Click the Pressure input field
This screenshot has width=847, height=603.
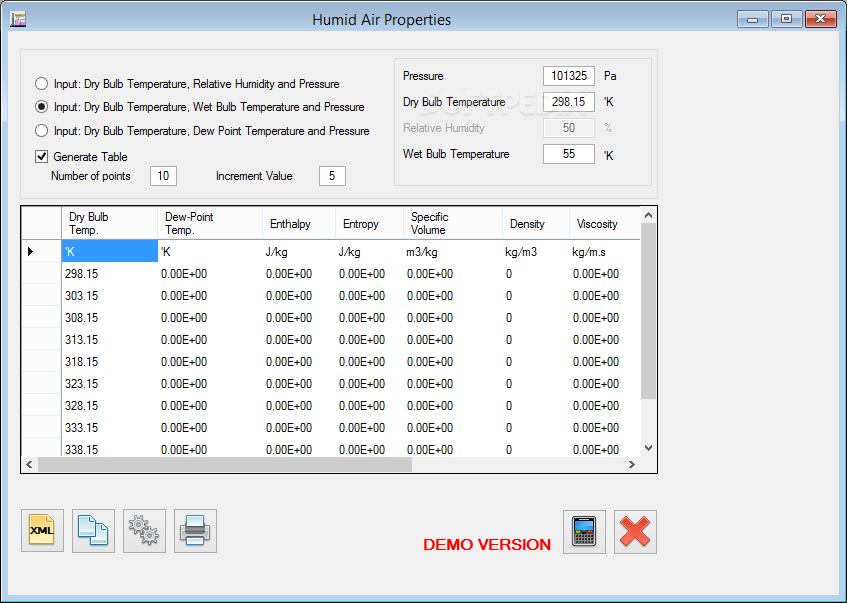569,76
